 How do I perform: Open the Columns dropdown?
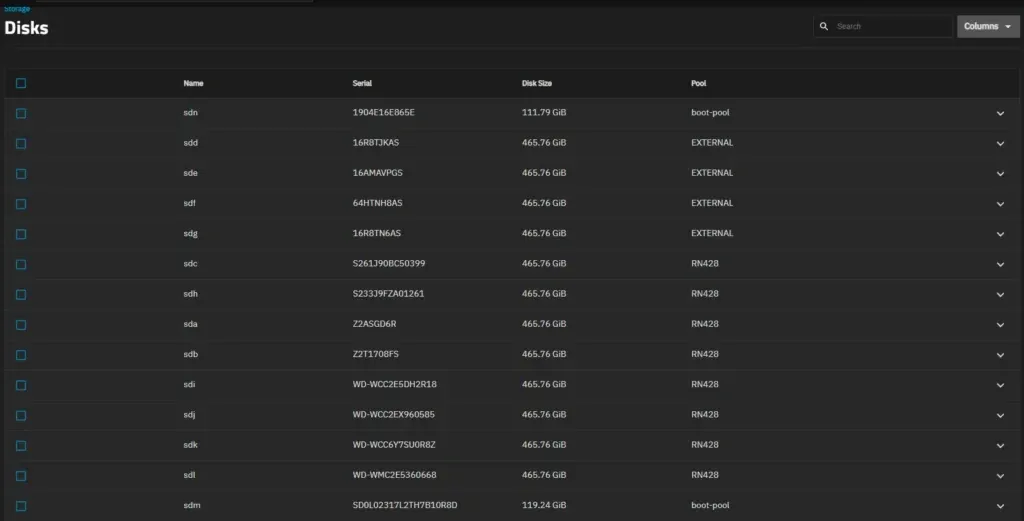point(987,26)
